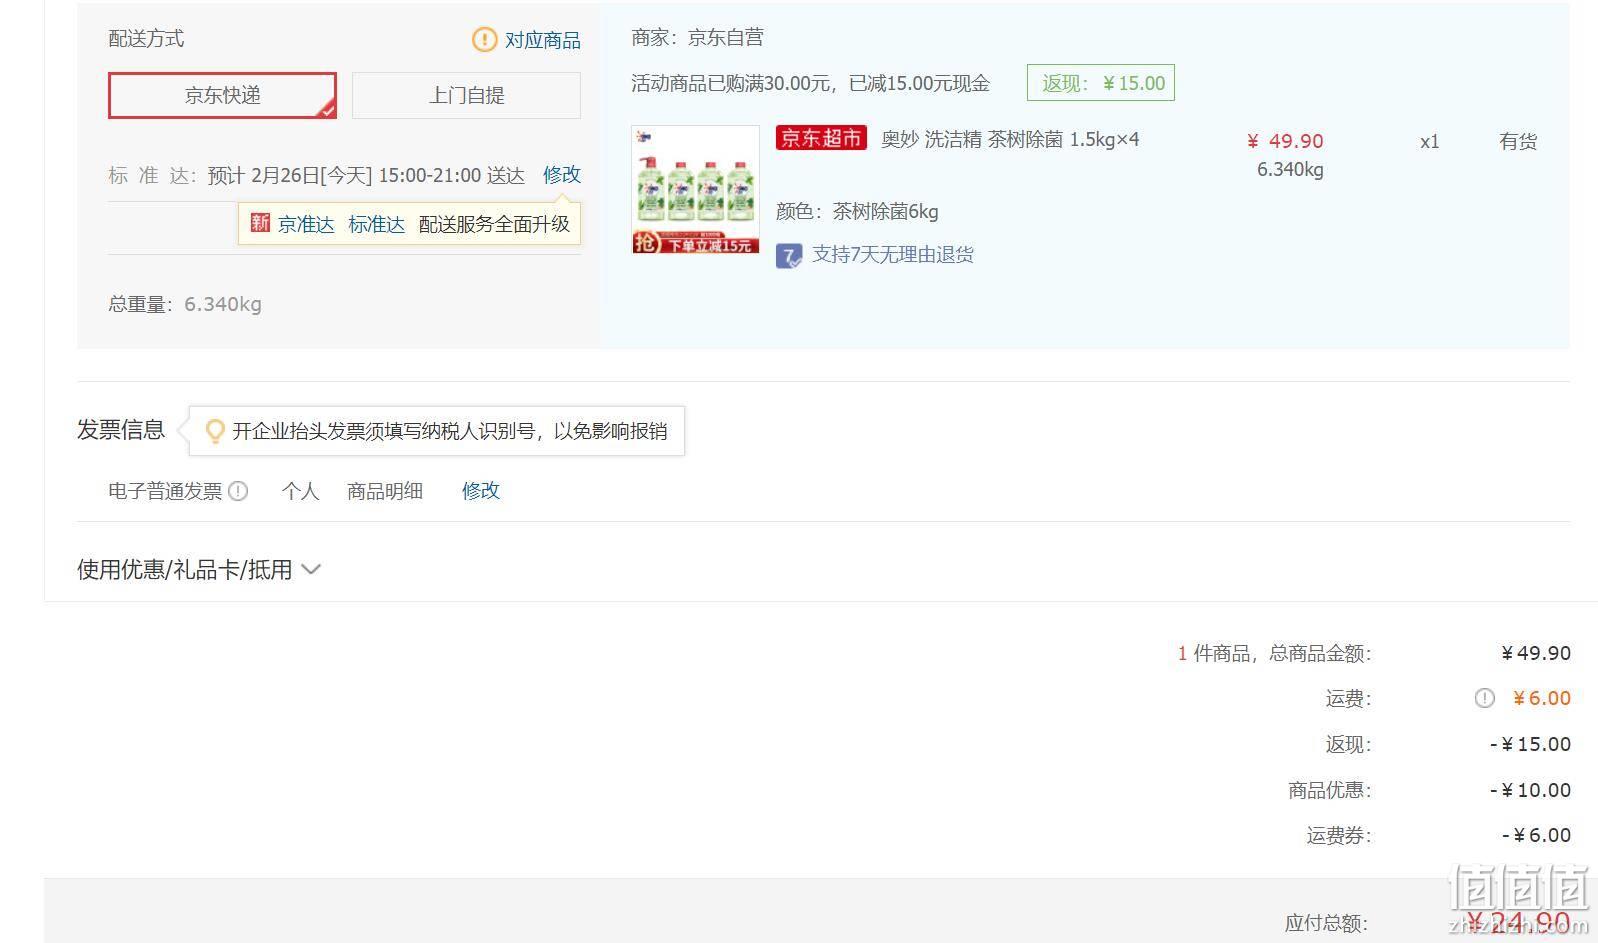Click 支持7天无理由退货 text
This screenshot has width=1598, height=943.
coord(893,255)
